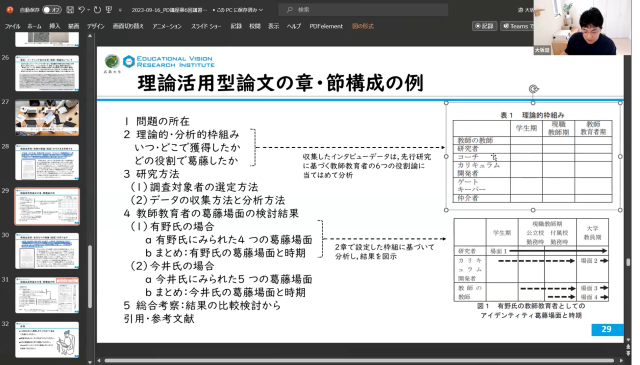Click the search magnifier icon
Image resolution: width=640 pixels, height=365 pixels.
click(289, 9)
